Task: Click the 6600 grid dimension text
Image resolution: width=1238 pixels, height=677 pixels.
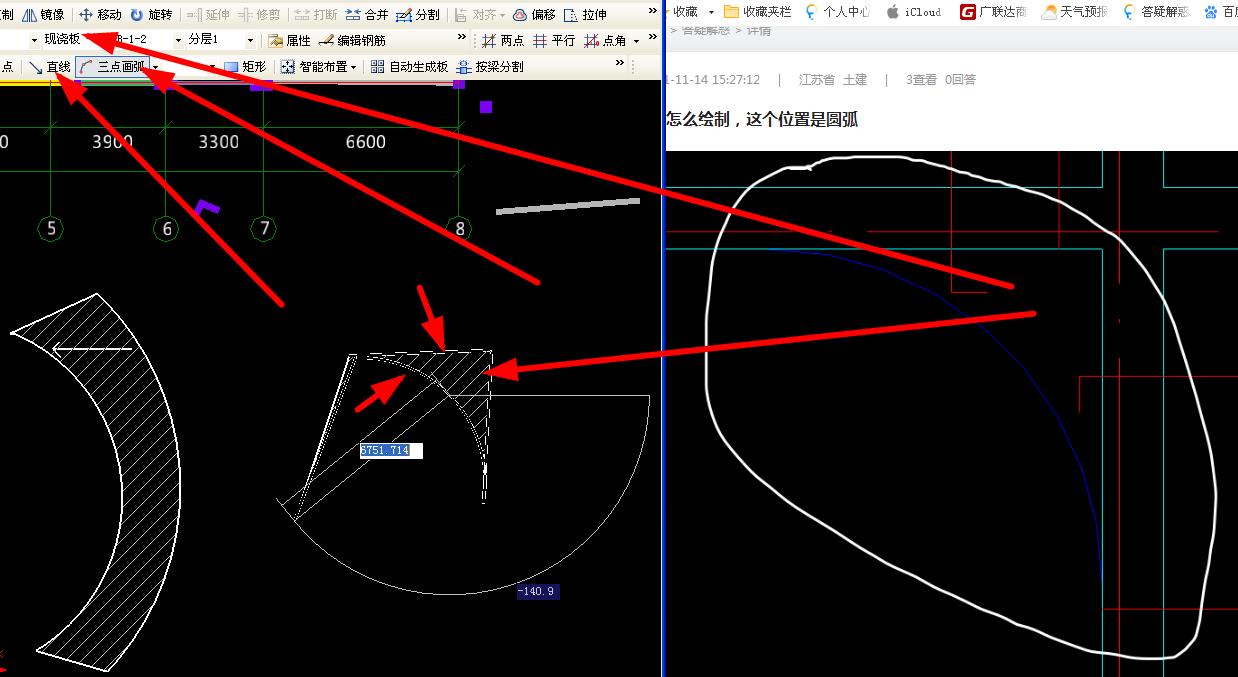Action: click(366, 142)
